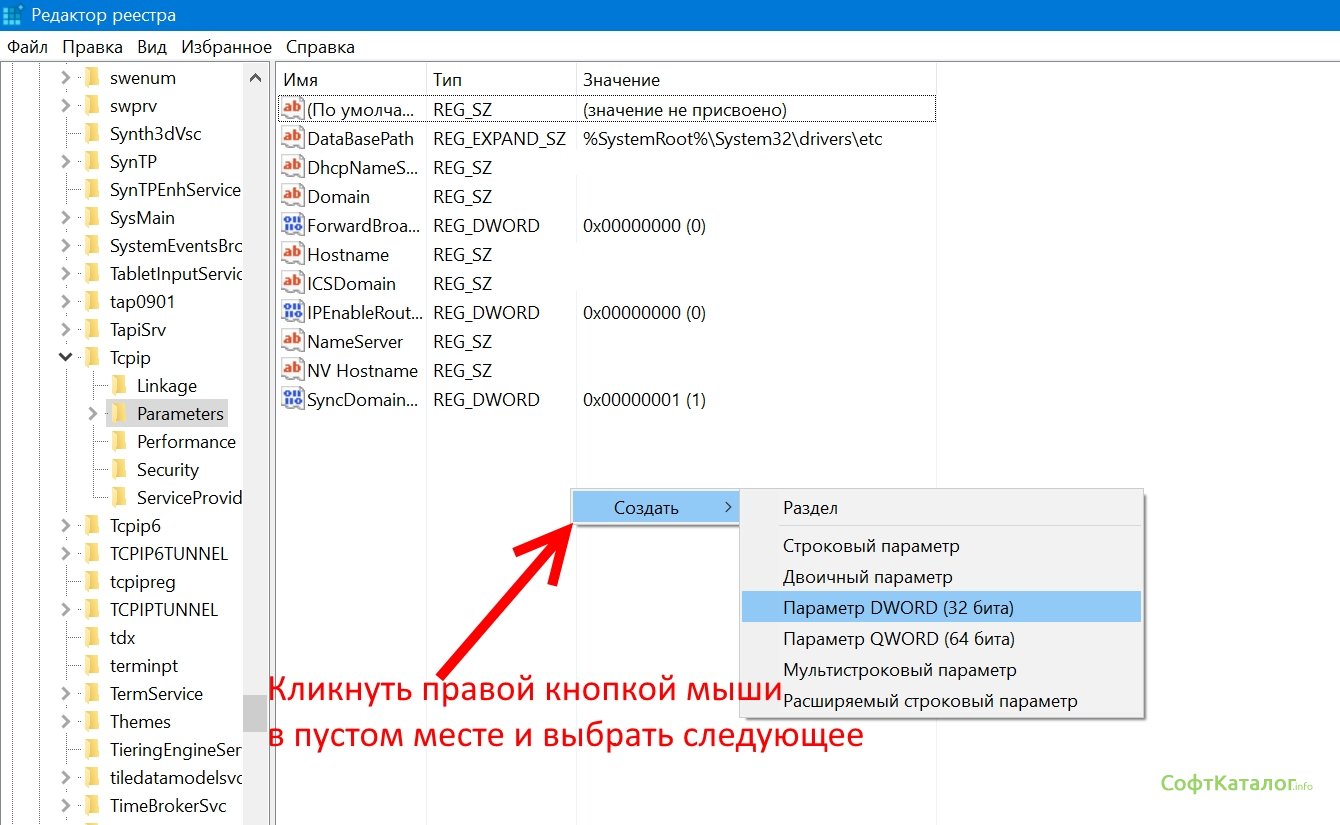Open the Справка menu
The image size is (1340, 825).
pyautogui.click(x=320, y=47)
